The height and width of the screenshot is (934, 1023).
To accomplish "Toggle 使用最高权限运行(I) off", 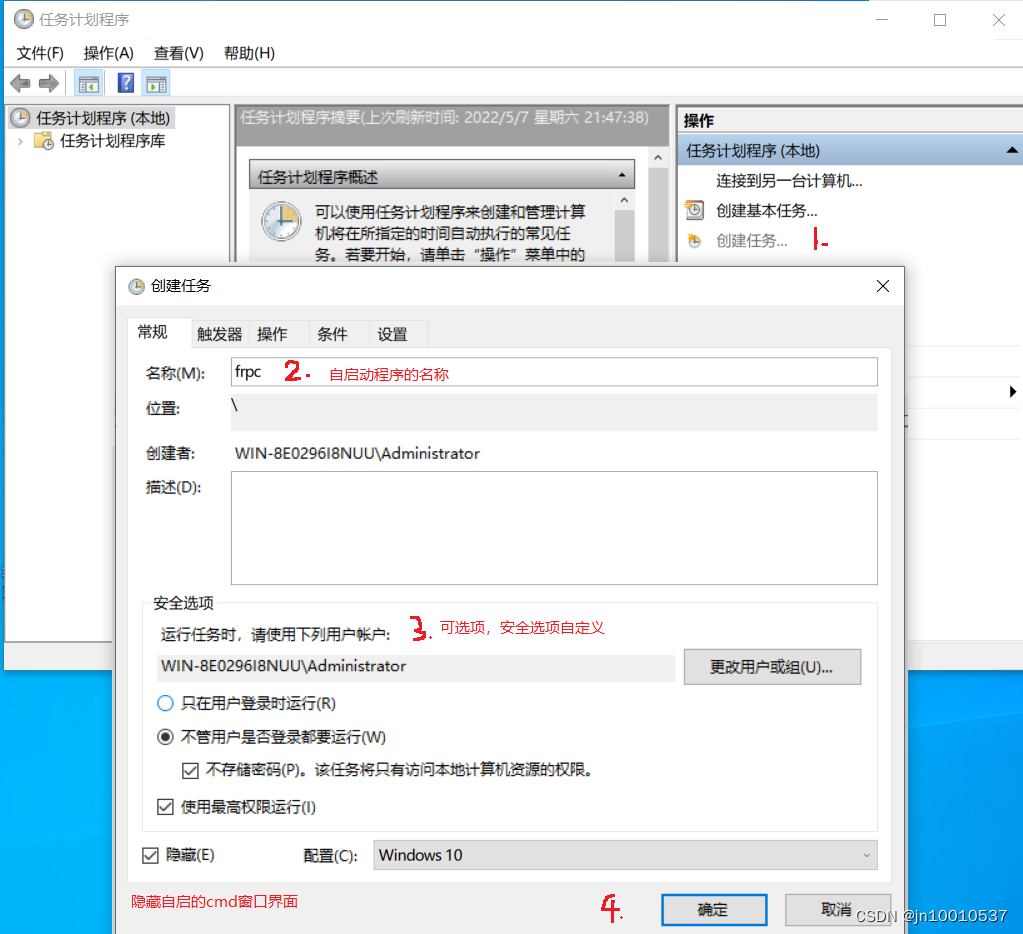I will [x=165, y=806].
